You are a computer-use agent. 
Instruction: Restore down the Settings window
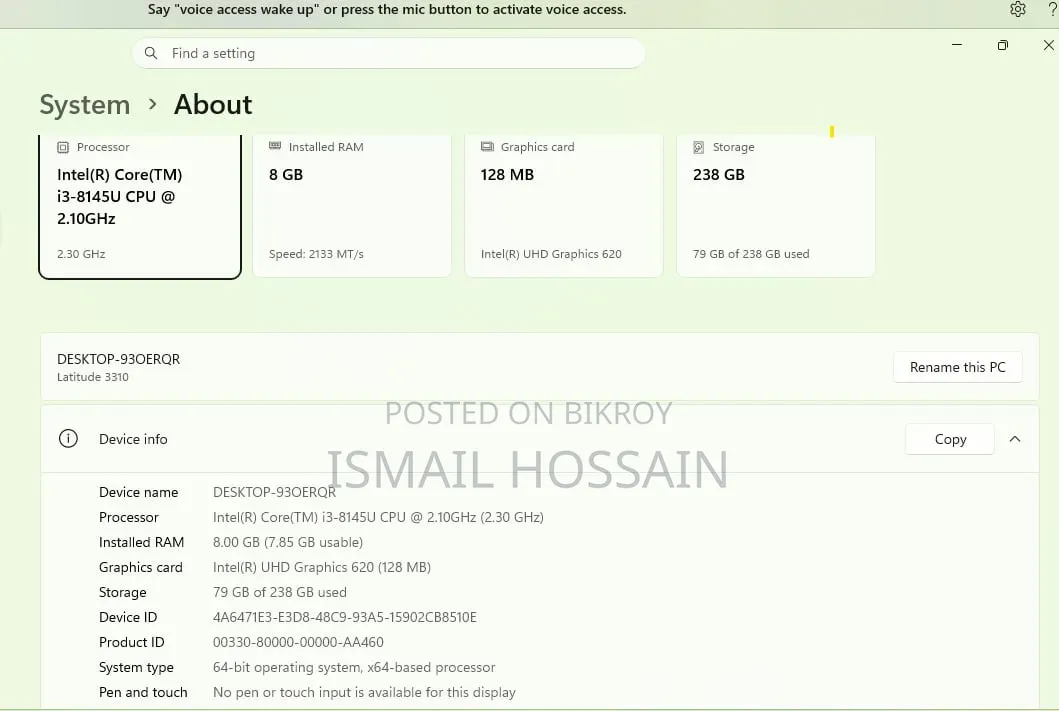[1002, 45]
